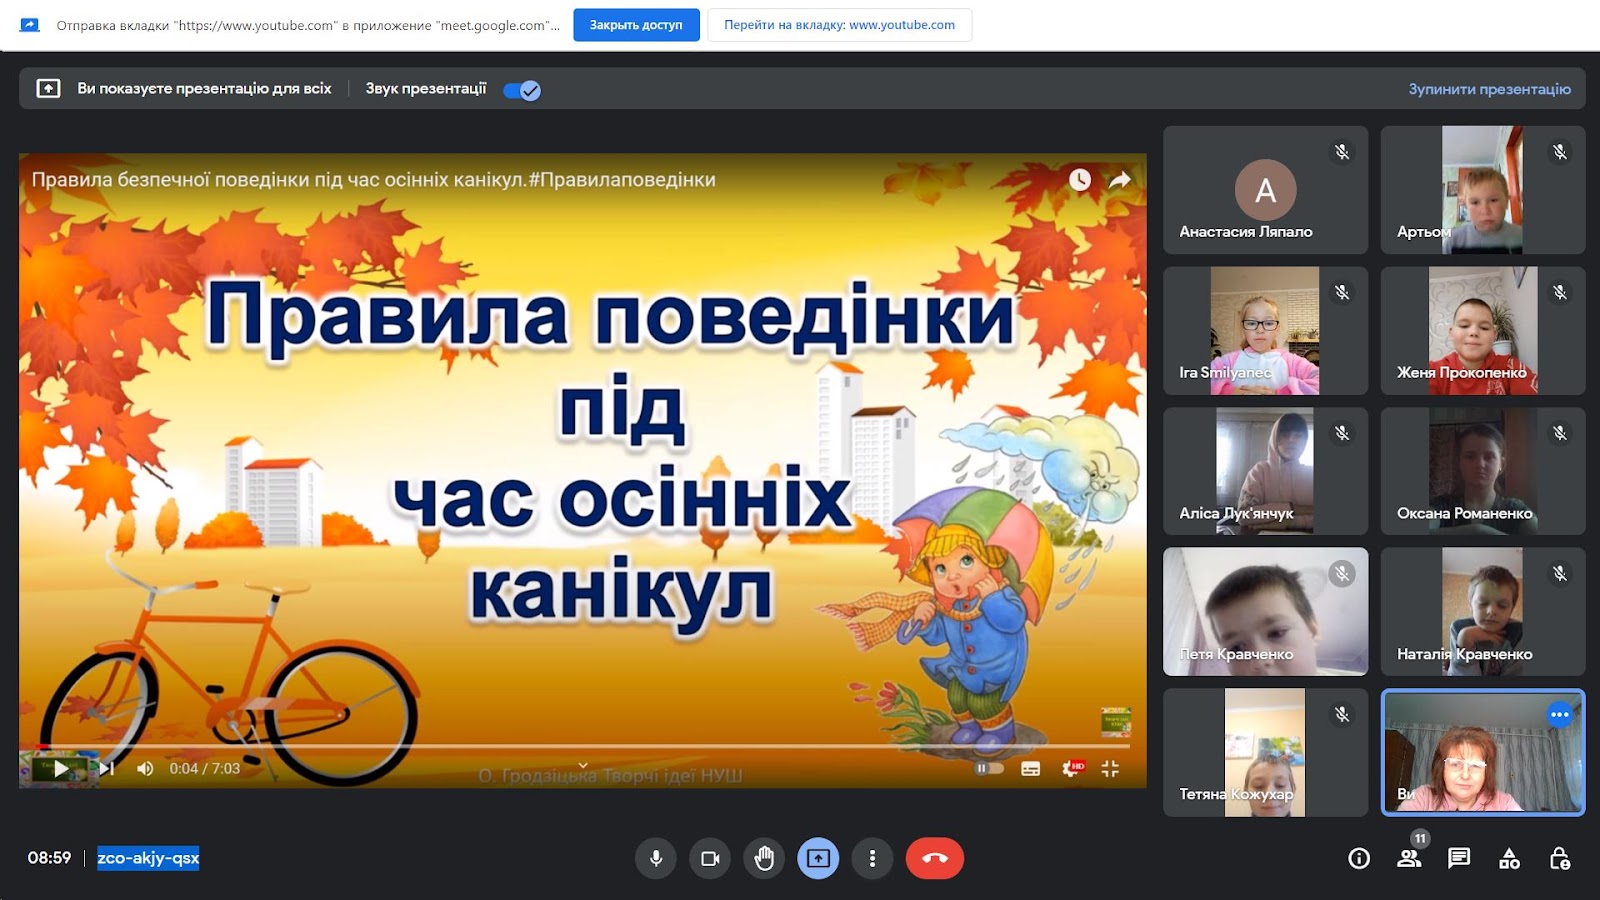Click Ira Smilyanec video tile
Image resolution: width=1600 pixels, height=900 pixels.
[1265, 330]
